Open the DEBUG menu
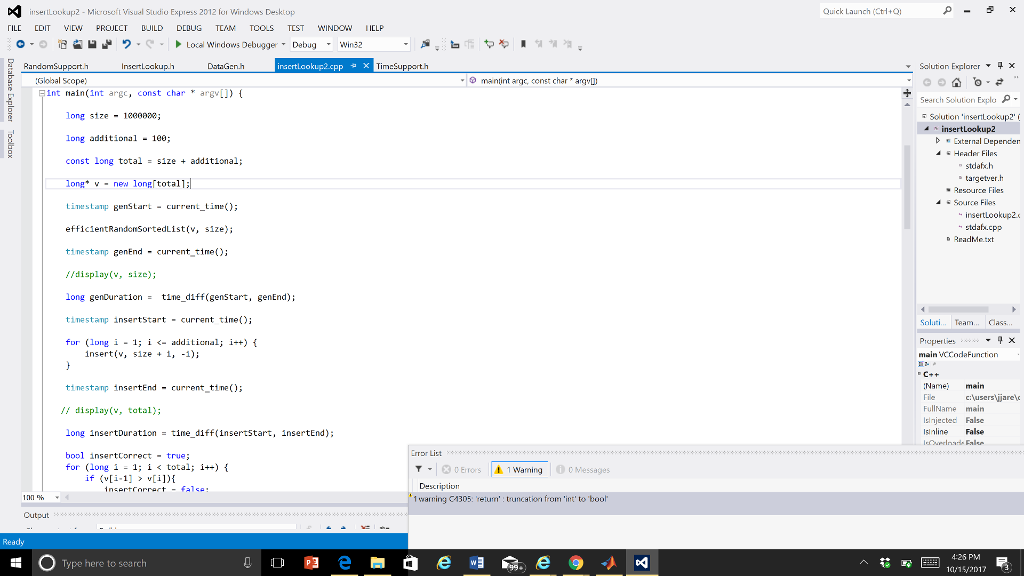The image size is (1024, 576). [x=187, y=28]
